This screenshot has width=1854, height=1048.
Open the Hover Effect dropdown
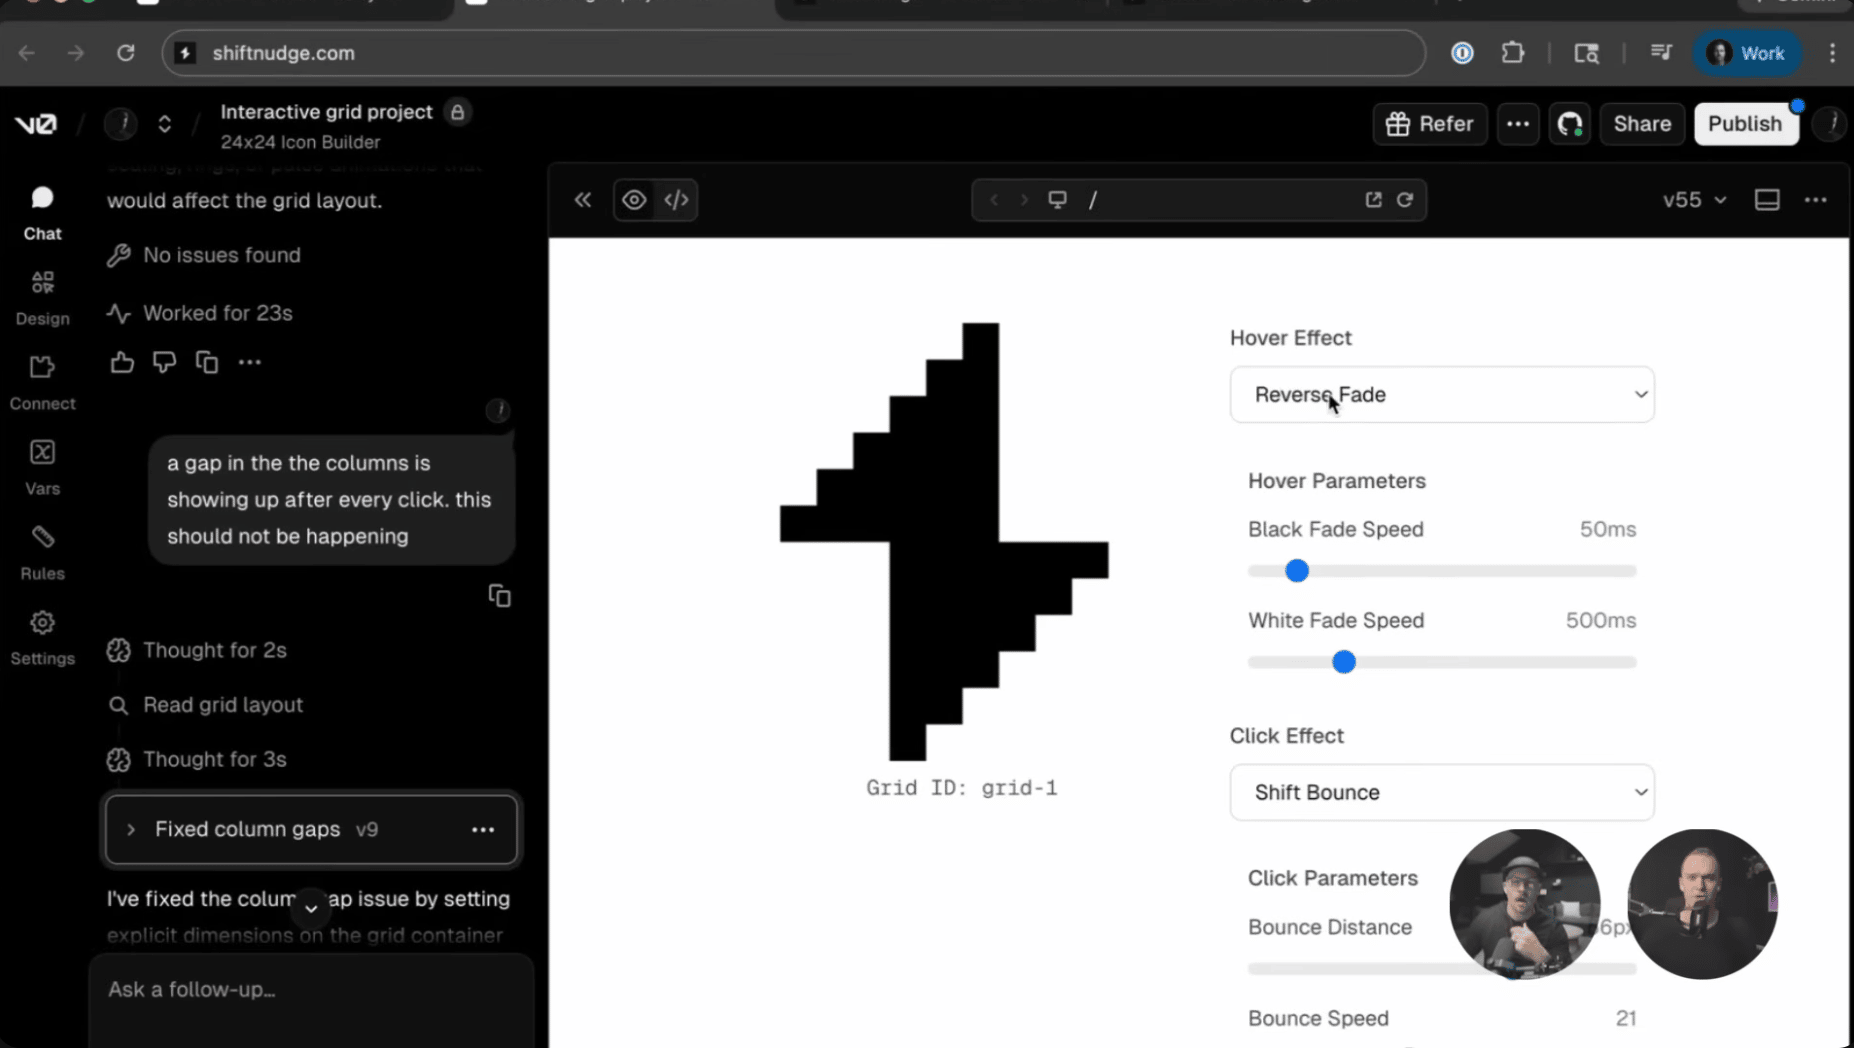(x=1441, y=395)
